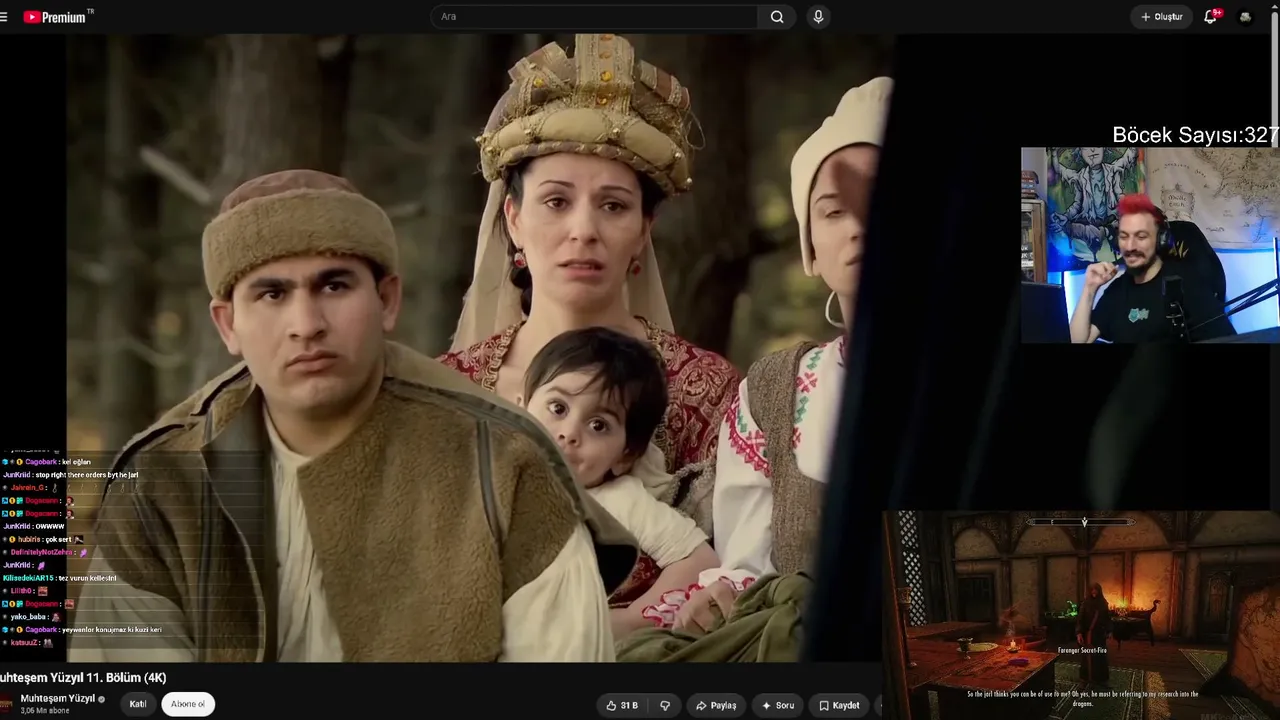Click chat message 'çok sert' by hubiris
This screenshot has height=720, width=1280.
[58, 539]
